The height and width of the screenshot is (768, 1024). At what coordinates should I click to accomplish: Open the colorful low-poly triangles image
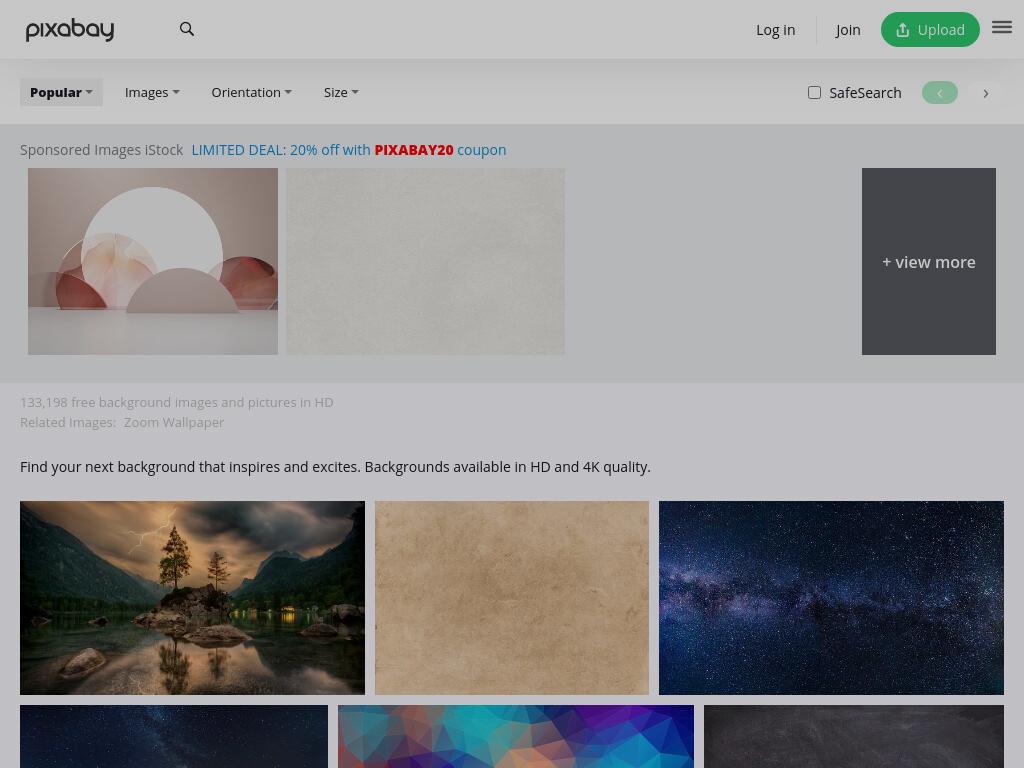point(516,737)
